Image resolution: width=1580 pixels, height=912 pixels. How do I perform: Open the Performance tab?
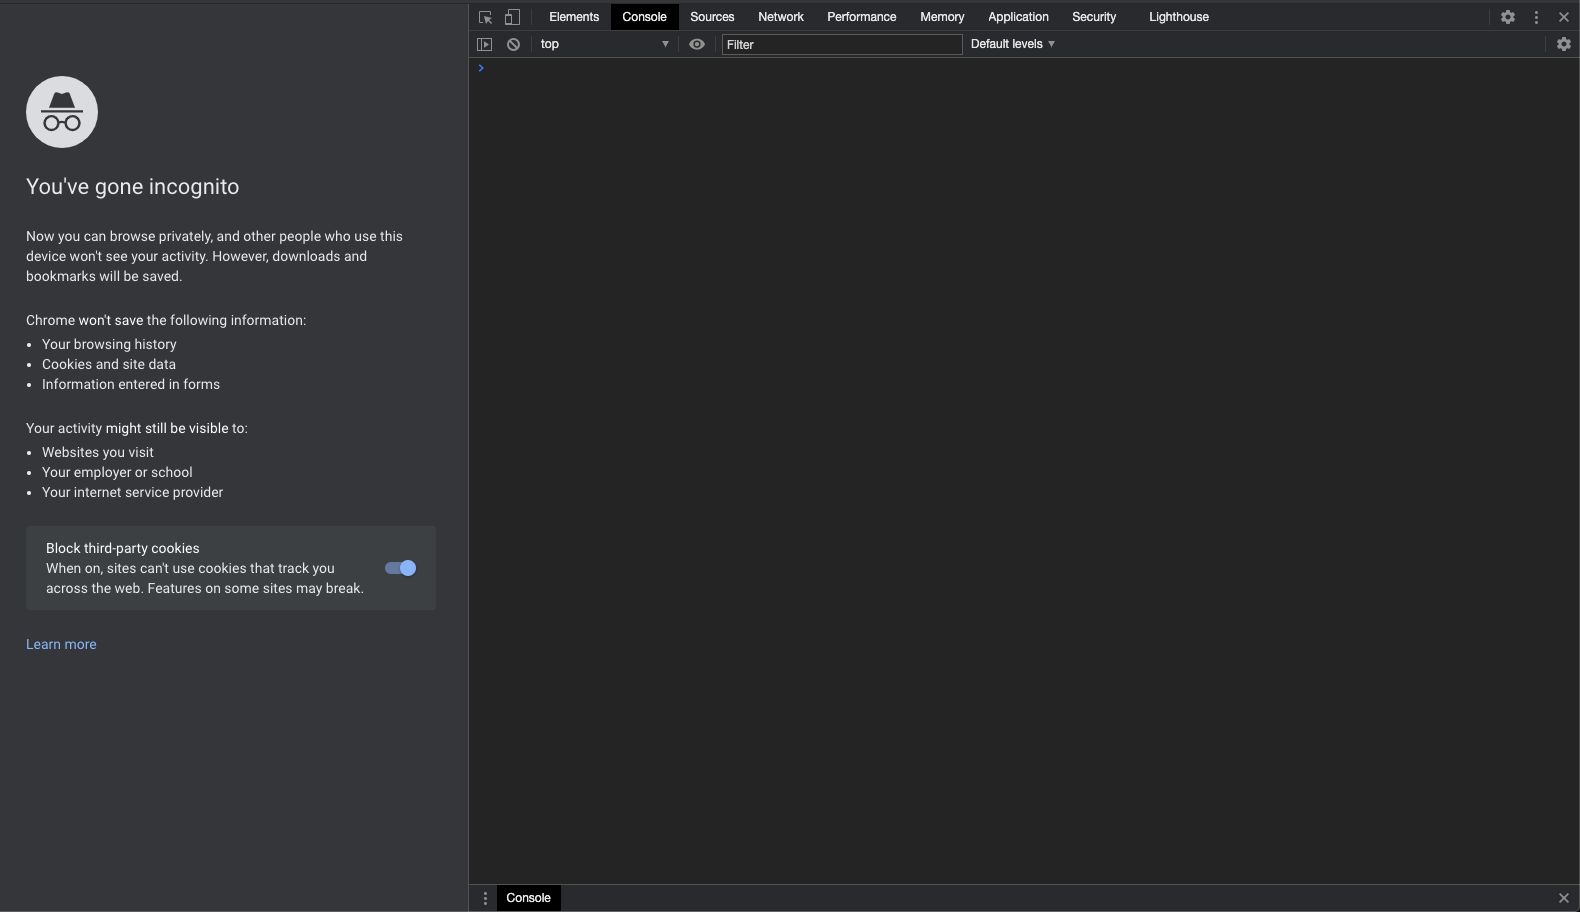click(x=861, y=17)
